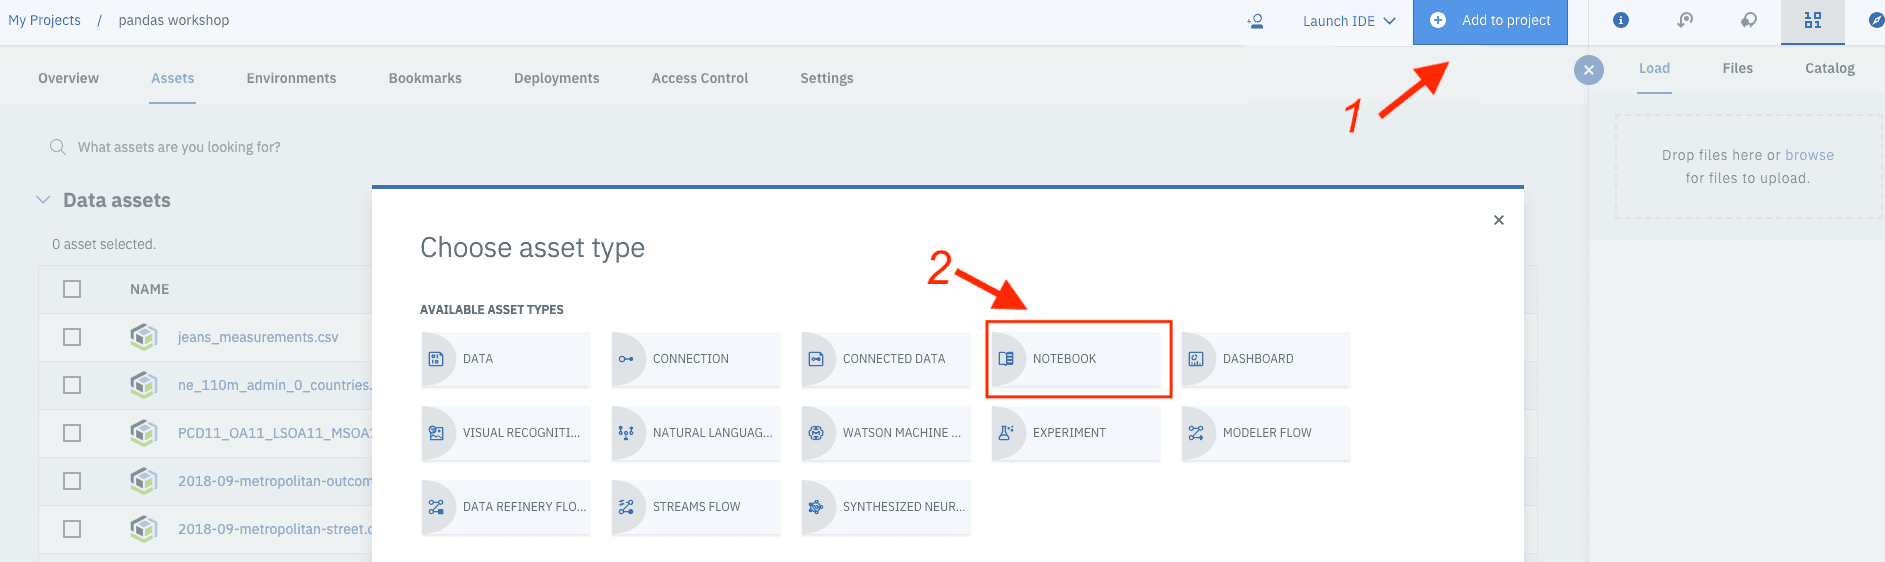Viewport: 1885px width, 562px height.
Task: Click the history icon left of chat icon
Action: tap(1685, 20)
